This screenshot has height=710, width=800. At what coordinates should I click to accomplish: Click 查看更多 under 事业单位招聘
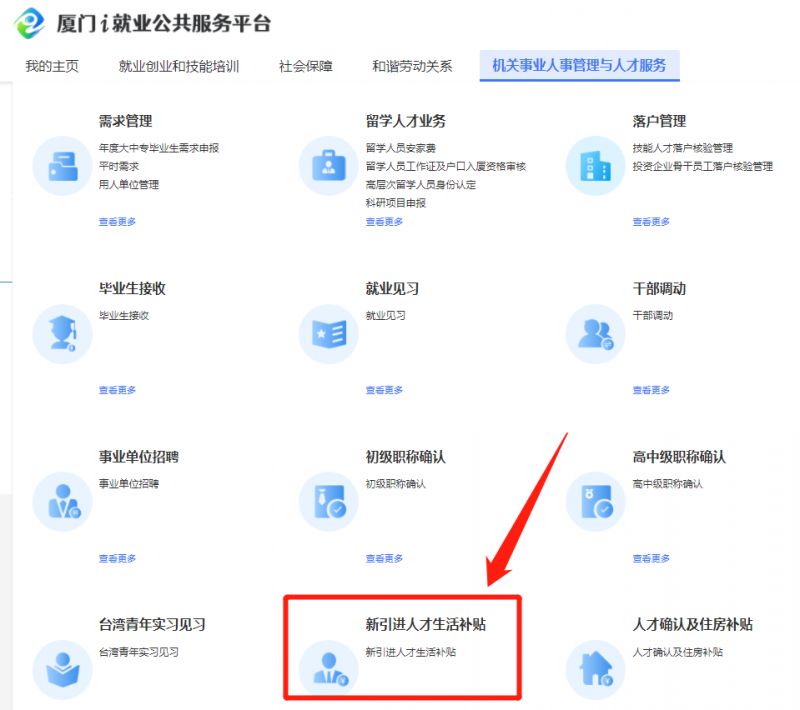point(117,559)
